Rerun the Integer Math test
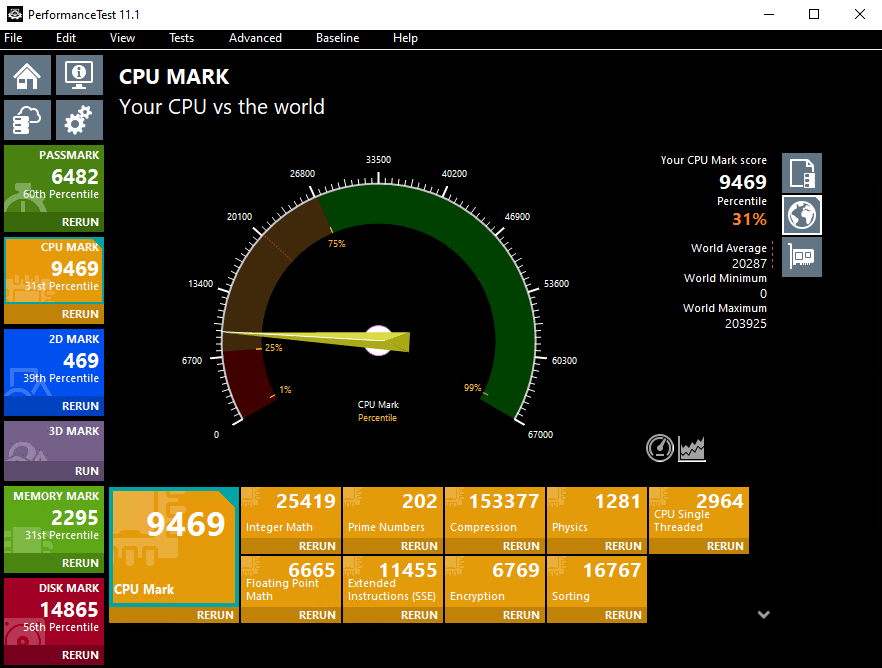This screenshot has width=882, height=668. 317,546
